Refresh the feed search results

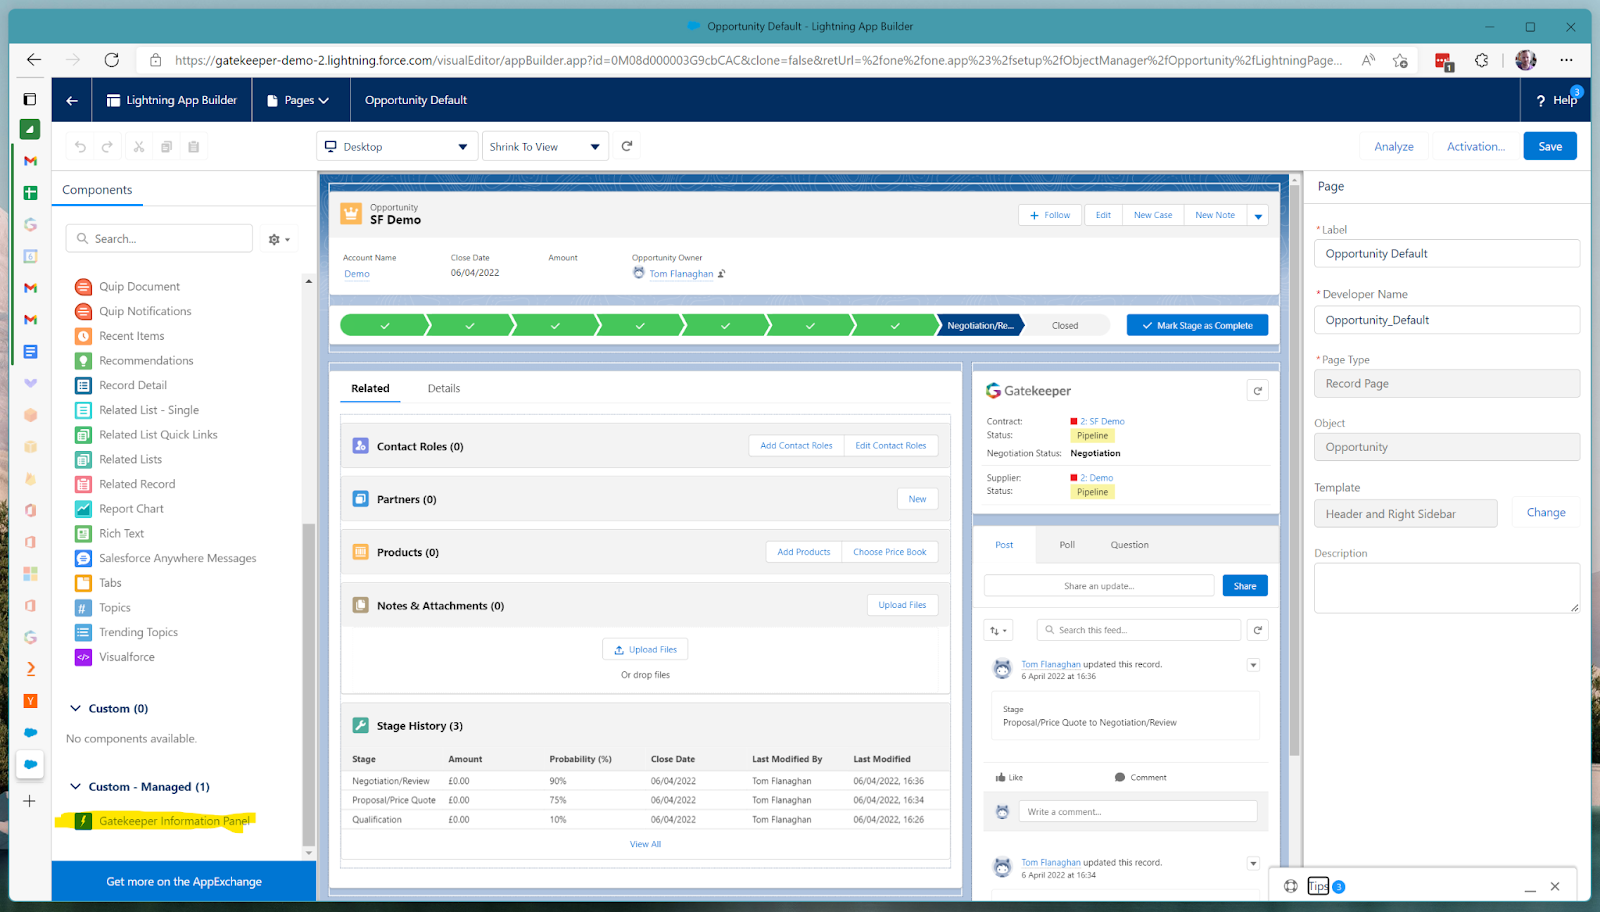pyautogui.click(x=1258, y=630)
